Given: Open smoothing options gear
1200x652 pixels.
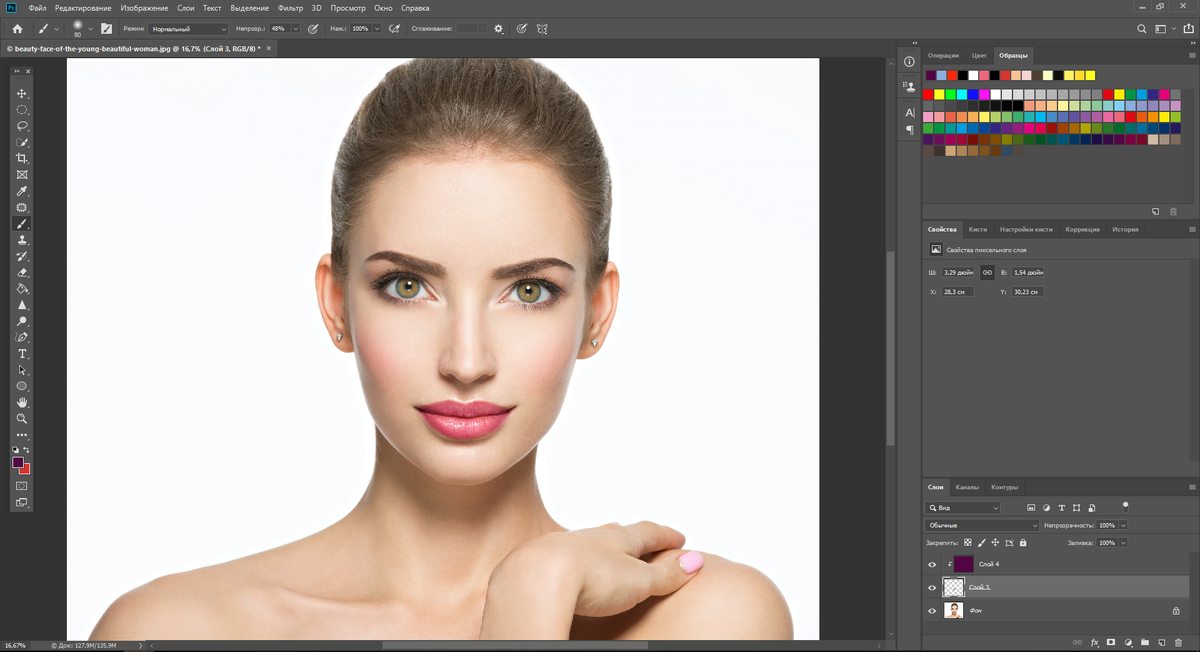Looking at the screenshot, I should (x=499, y=29).
